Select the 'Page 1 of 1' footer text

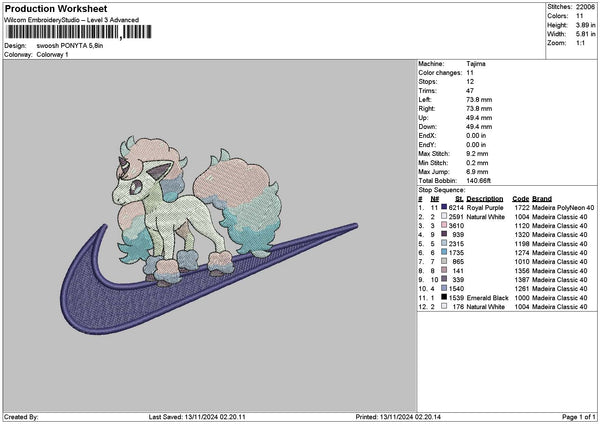(579, 417)
